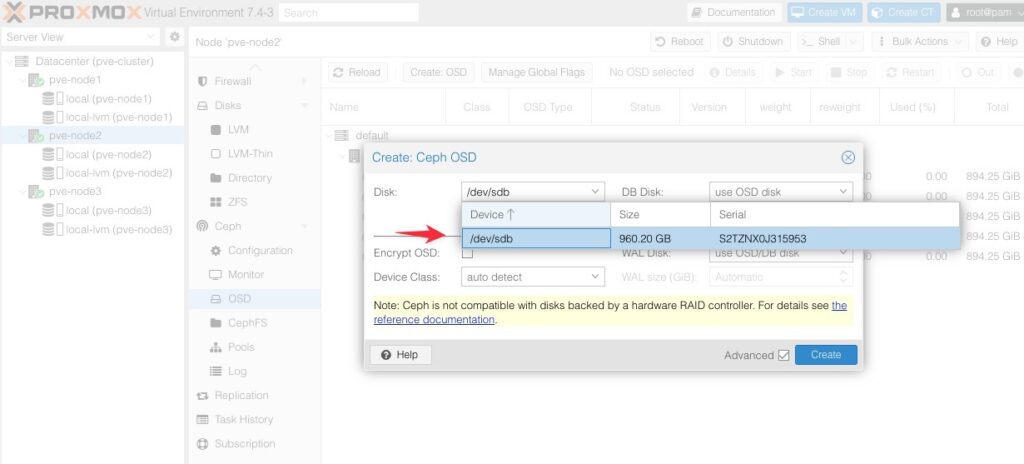1024x464 pixels.
Task: Select /dev/sdb device row in list
Action: pos(711,239)
